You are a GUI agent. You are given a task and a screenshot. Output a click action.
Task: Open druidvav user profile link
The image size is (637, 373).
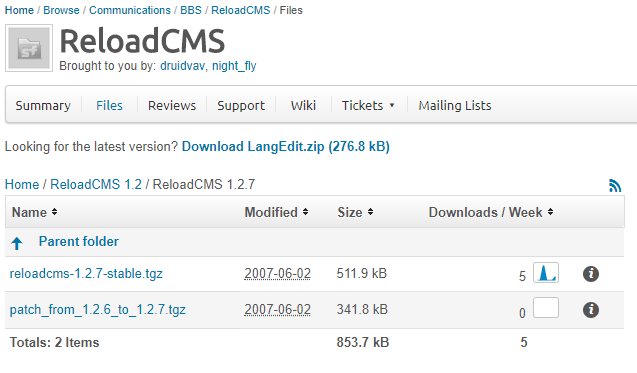tap(182, 66)
